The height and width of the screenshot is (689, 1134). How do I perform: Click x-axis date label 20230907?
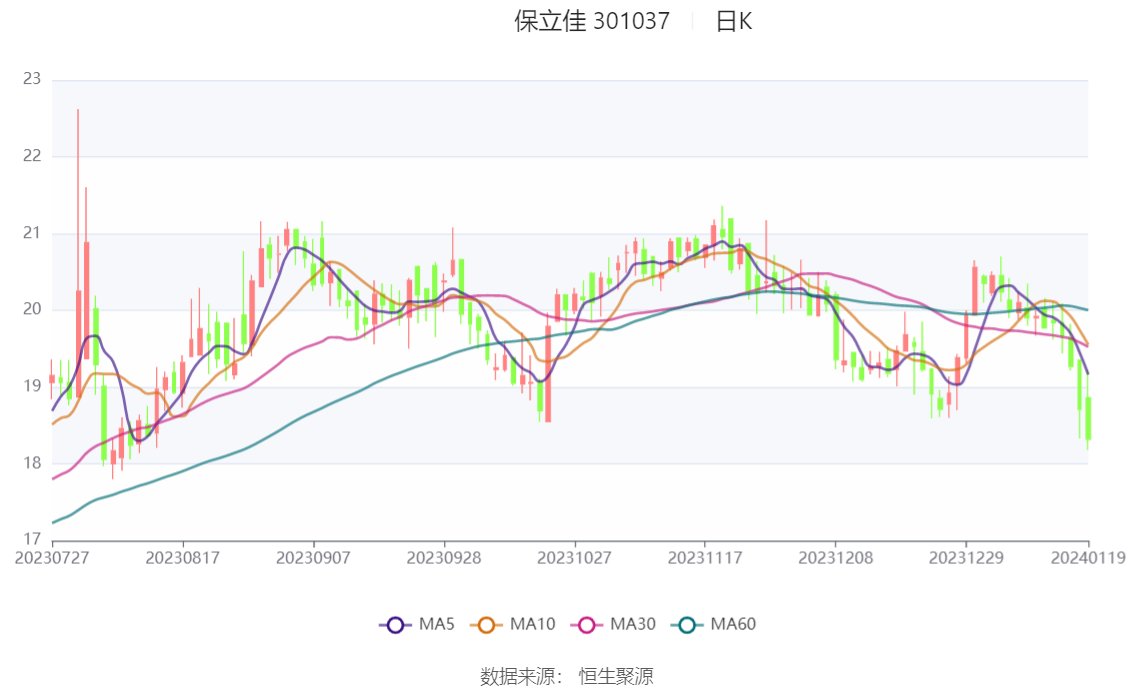tap(313, 558)
